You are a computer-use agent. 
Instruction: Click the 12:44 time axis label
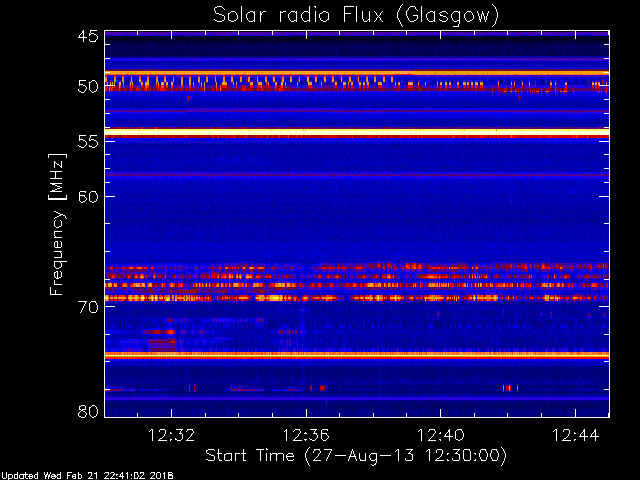click(576, 435)
